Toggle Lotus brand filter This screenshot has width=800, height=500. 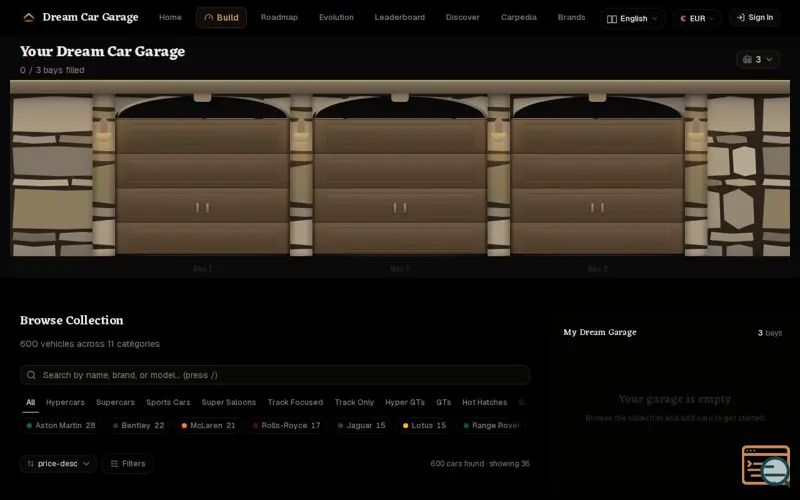tap(424, 426)
